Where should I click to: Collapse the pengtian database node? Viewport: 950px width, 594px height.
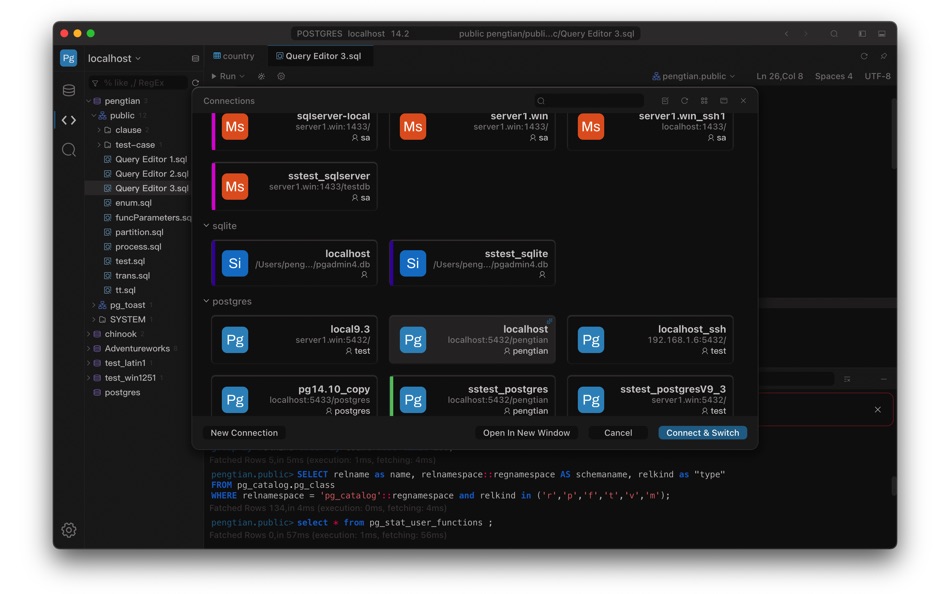(88, 101)
